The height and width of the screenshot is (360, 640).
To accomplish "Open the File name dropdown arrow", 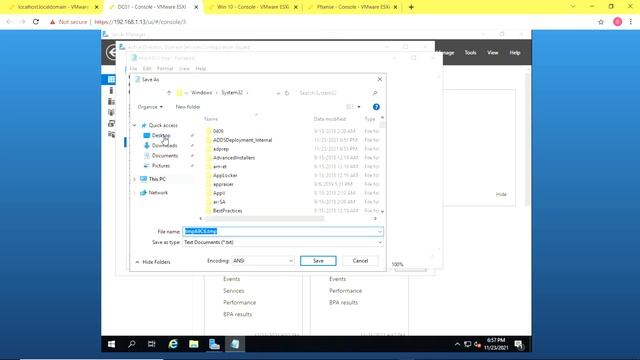I will coord(380,232).
